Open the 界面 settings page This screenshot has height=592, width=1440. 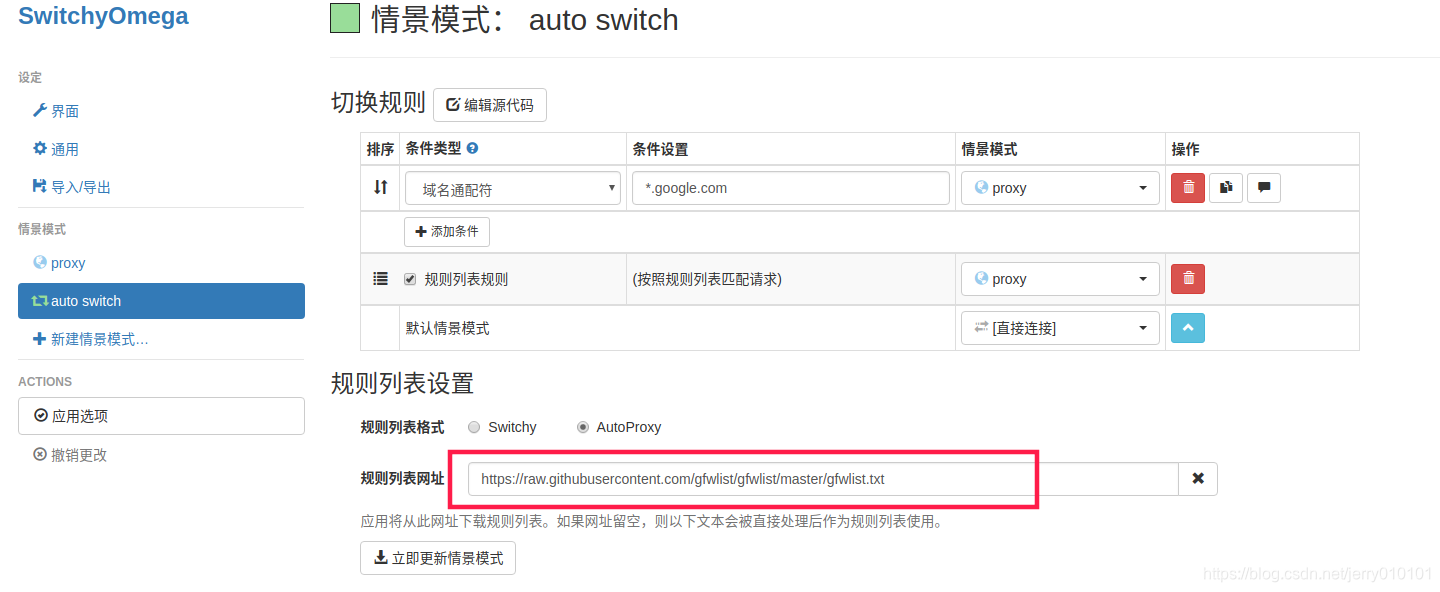point(56,111)
